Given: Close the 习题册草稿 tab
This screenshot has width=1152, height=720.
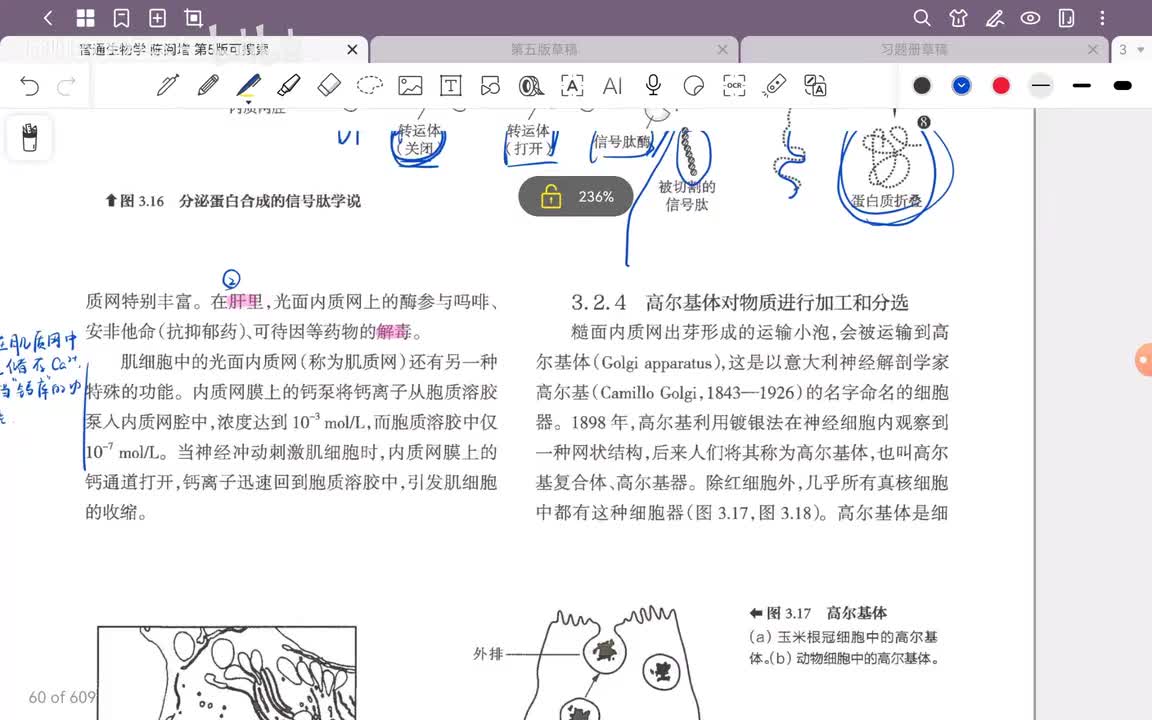Looking at the screenshot, I should coord(1093,49).
